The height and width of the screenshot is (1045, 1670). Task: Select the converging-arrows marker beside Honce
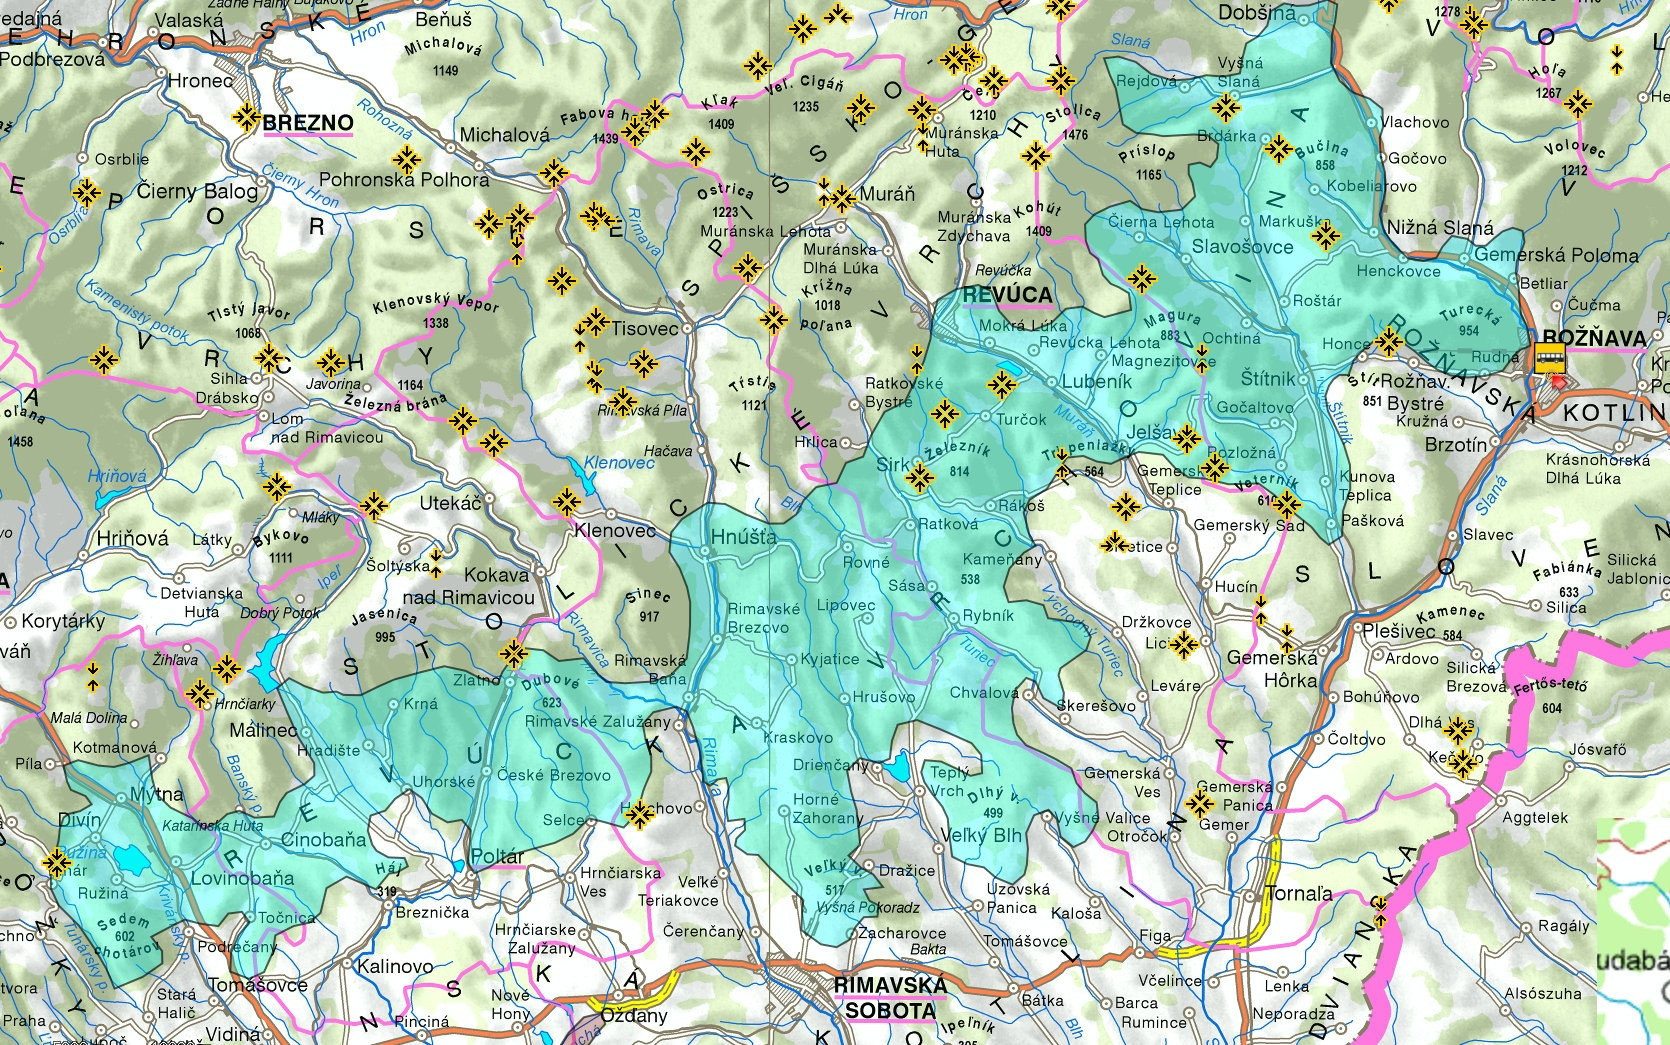pos(1388,342)
